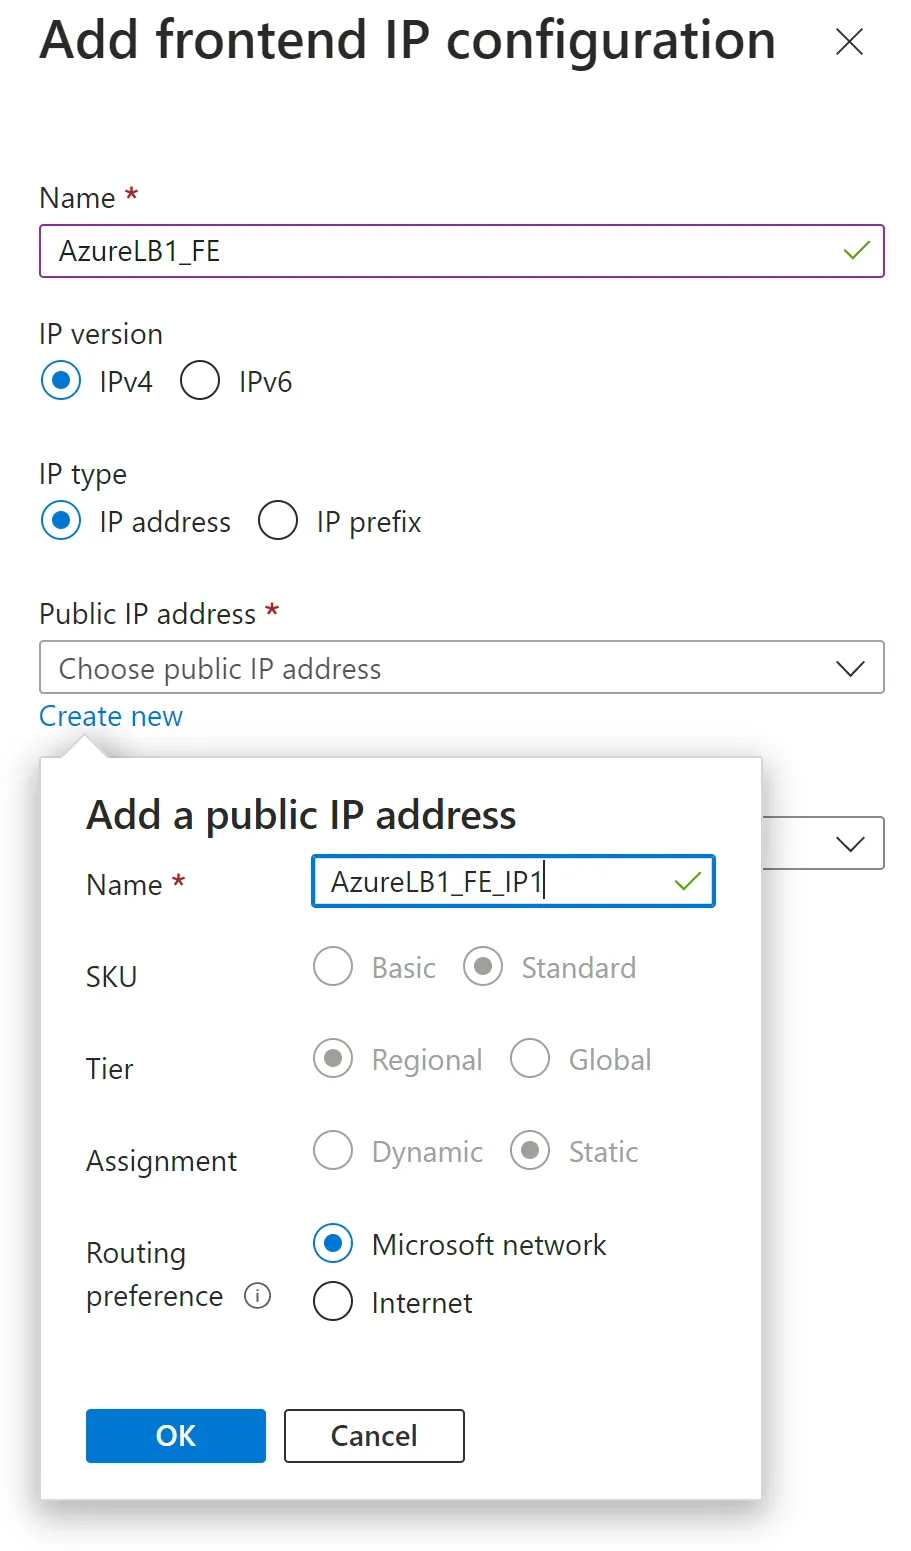Image resolution: width=911 pixels, height=1551 pixels.
Task: Select Microsoft network routing preference
Action: (333, 1244)
